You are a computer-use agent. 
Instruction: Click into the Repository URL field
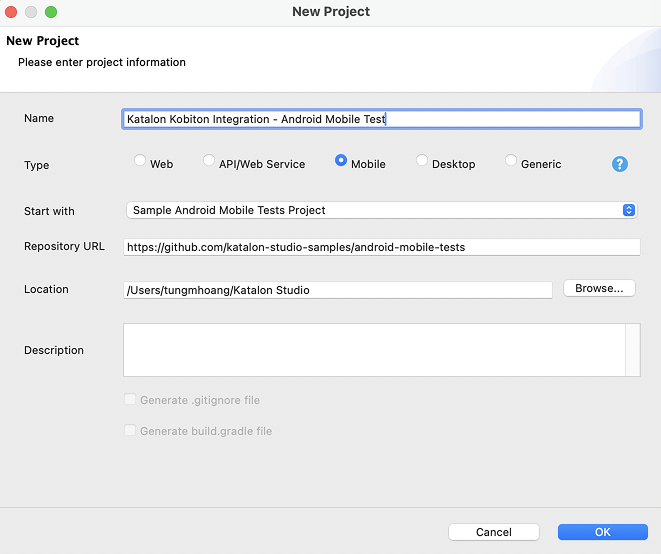tap(382, 247)
